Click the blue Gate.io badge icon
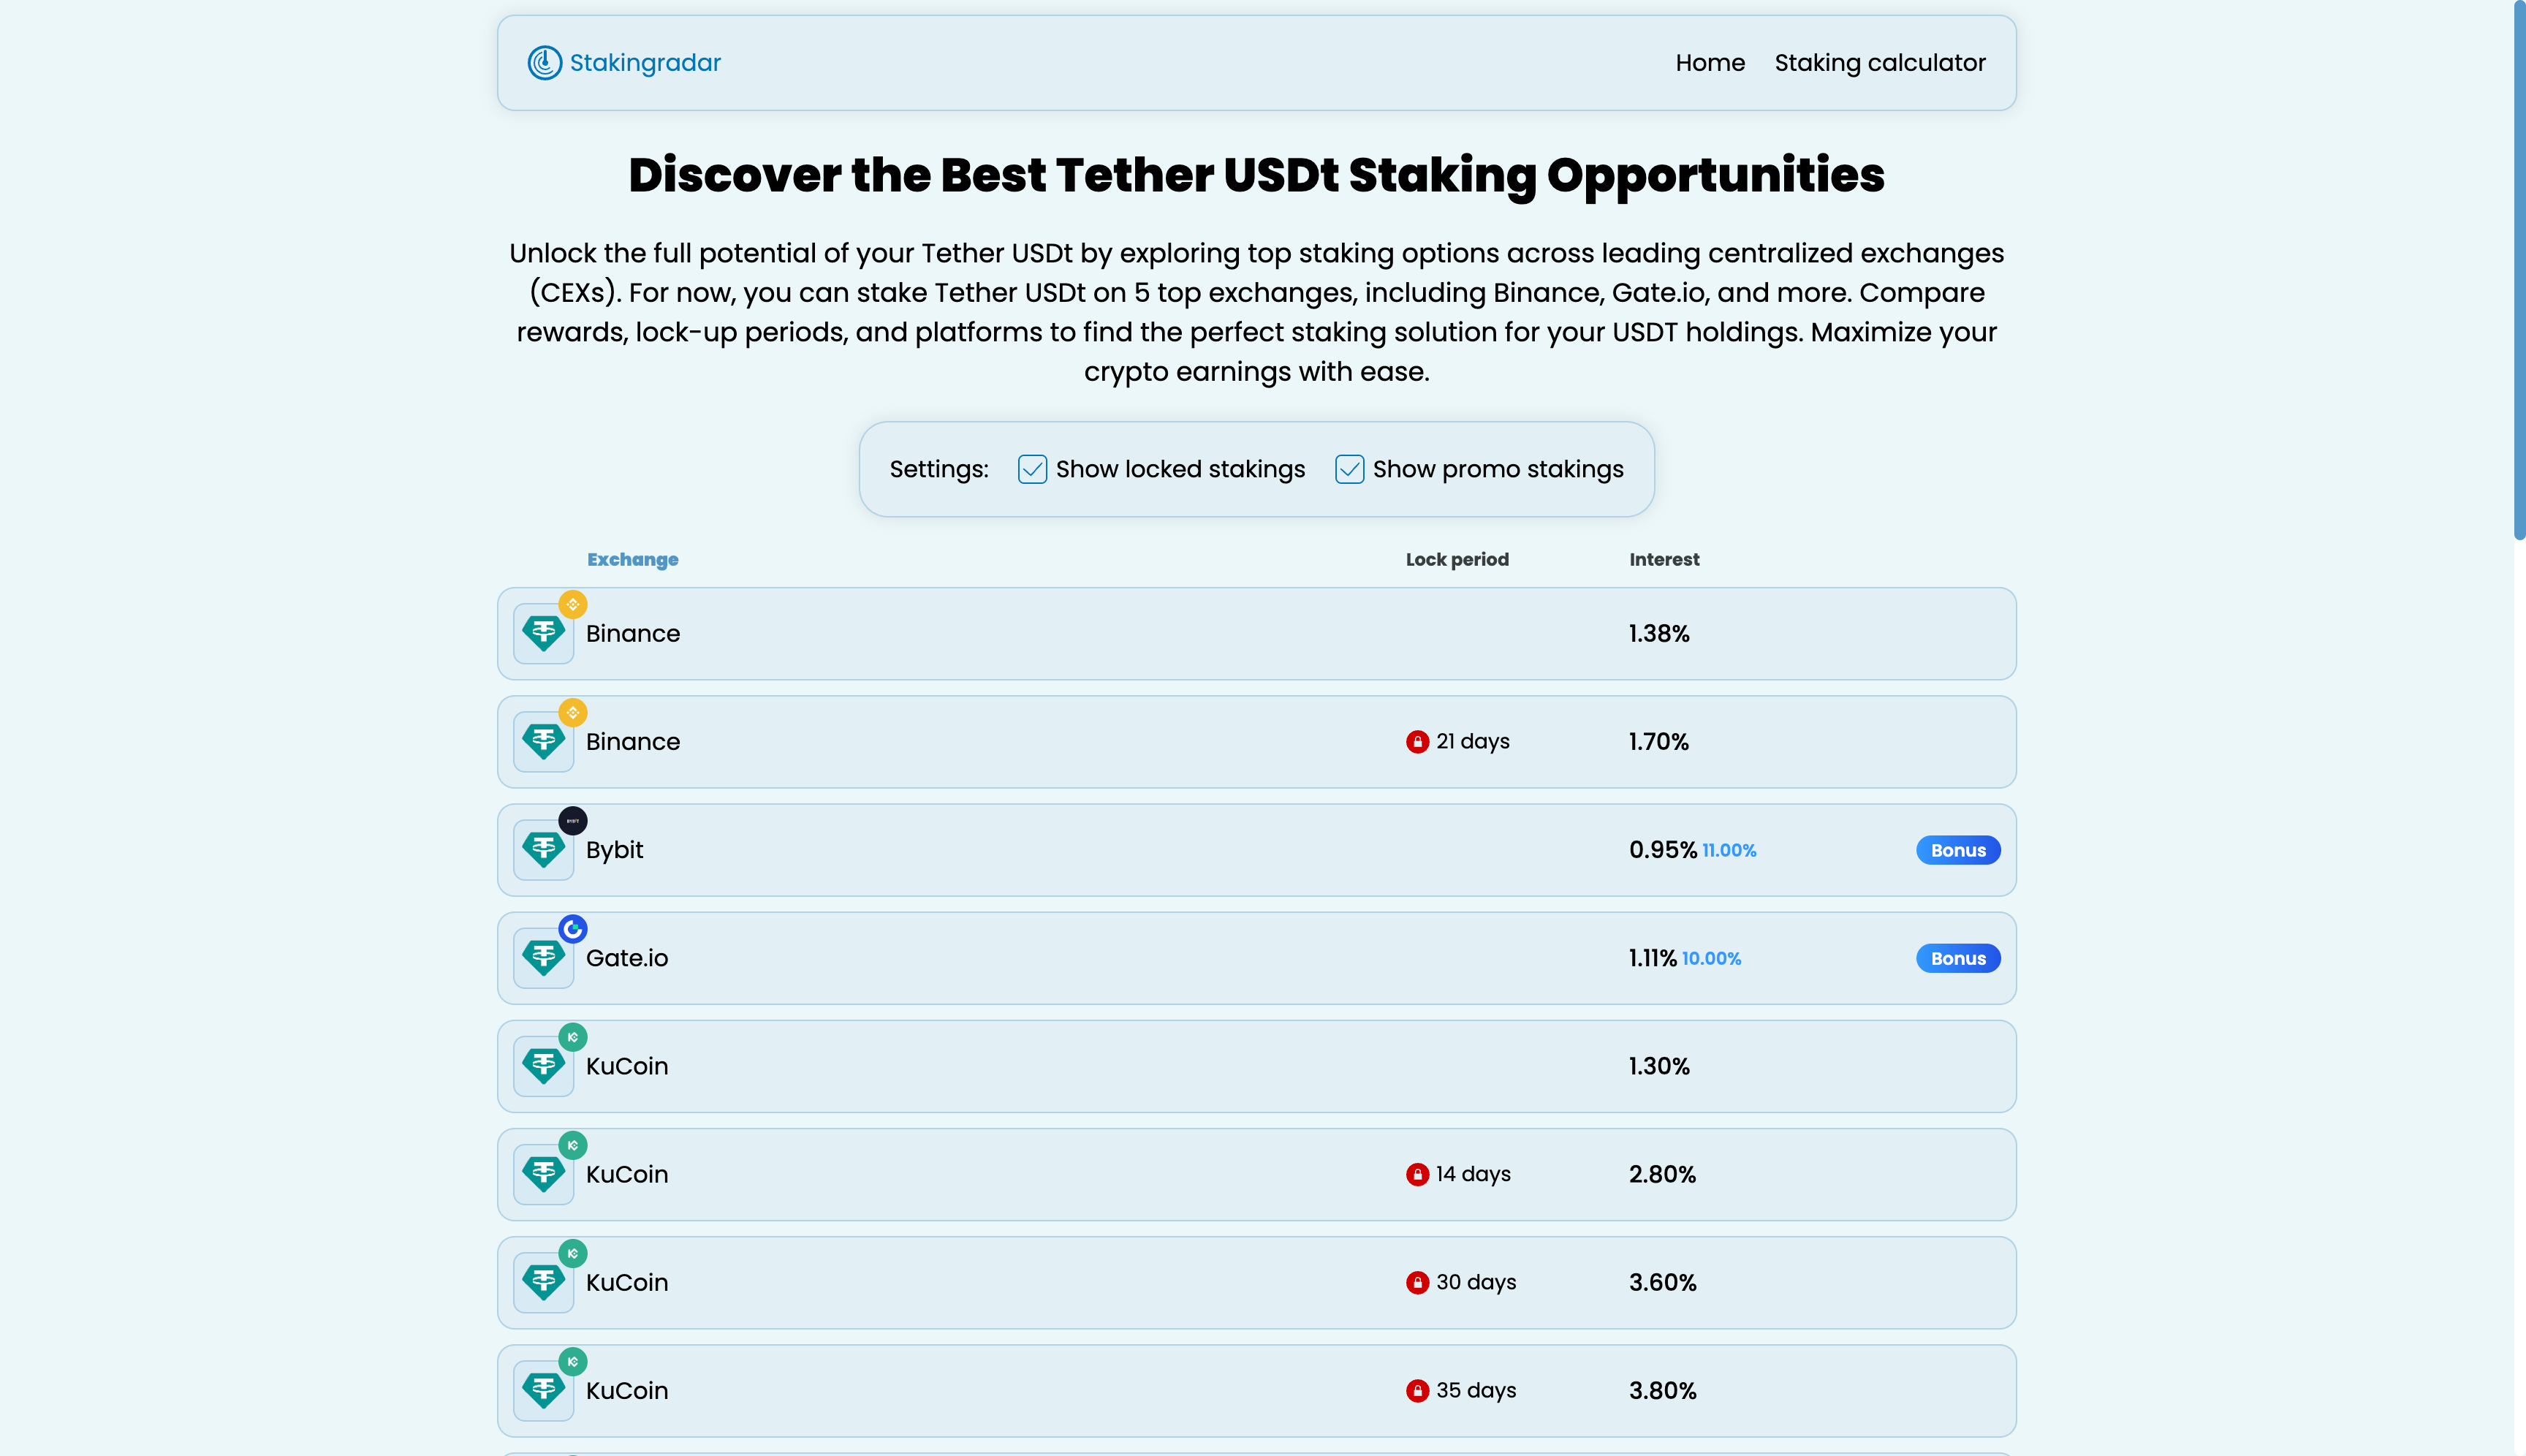 point(572,928)
